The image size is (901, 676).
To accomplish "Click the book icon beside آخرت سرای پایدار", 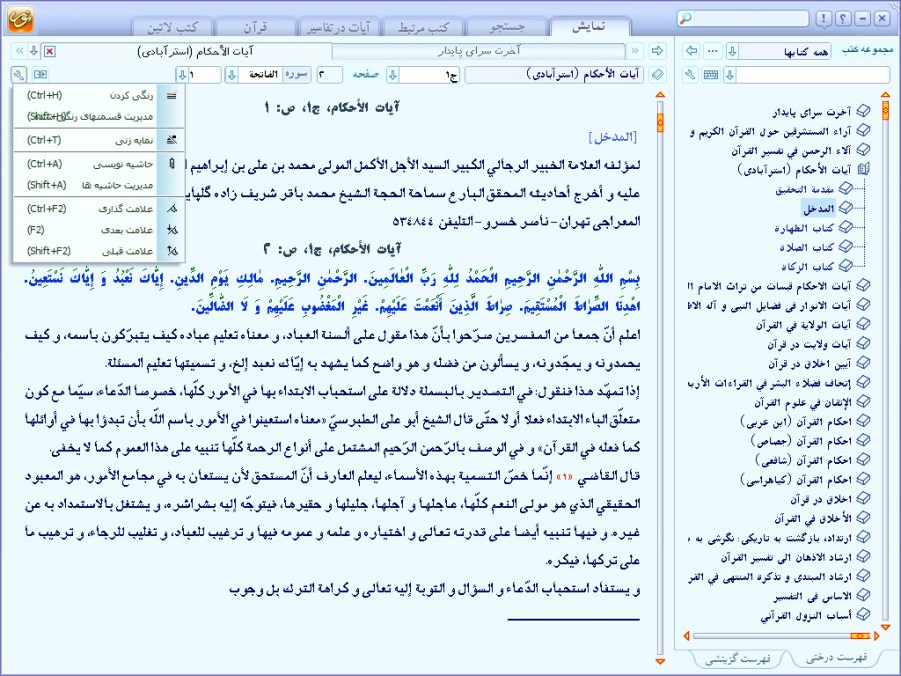I will pos(863,112).
